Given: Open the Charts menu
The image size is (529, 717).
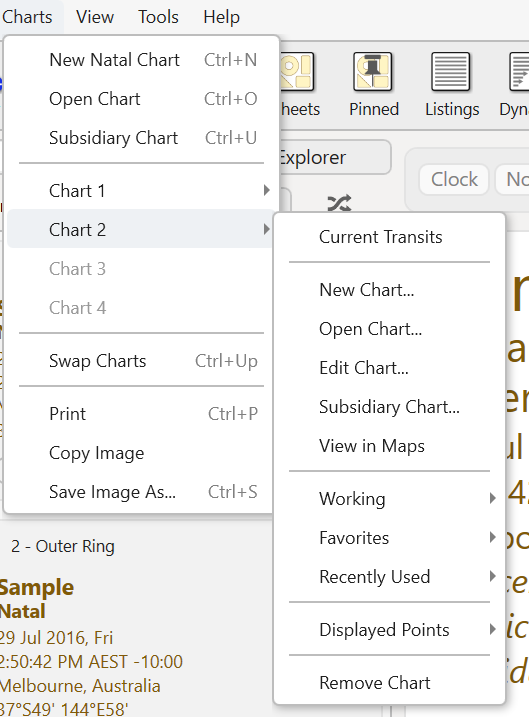Looking at the screenshot, I should pos(27,17).
